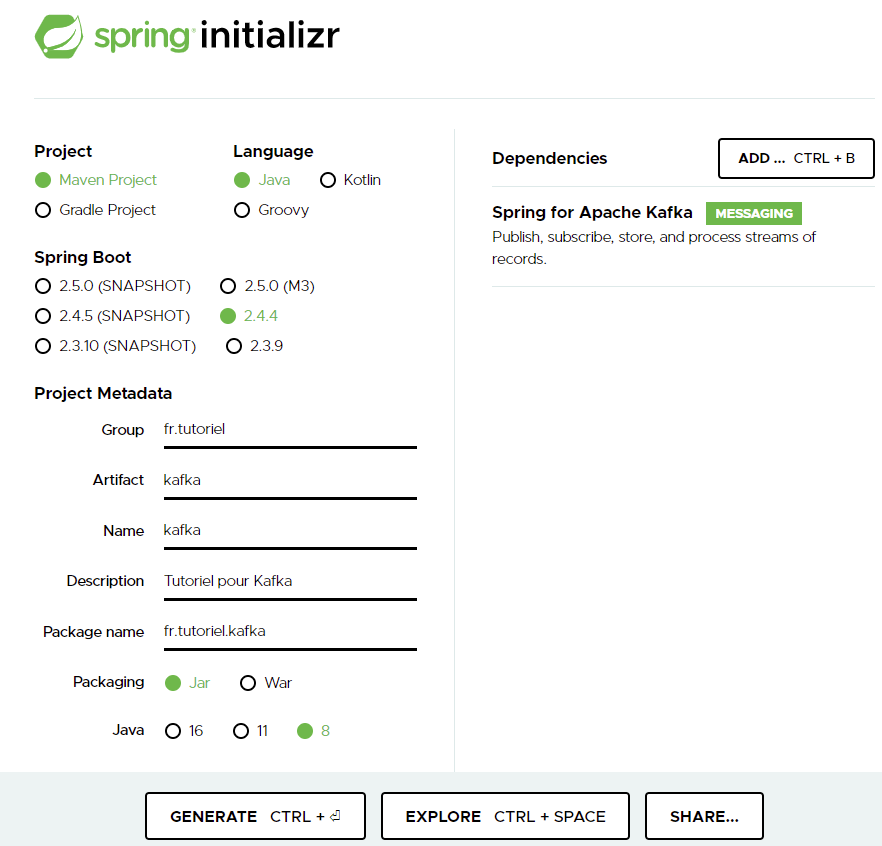Screen dimensions: 882x846
Task: Select Spring Boot version 2.3.9
Action: [234, 346]
